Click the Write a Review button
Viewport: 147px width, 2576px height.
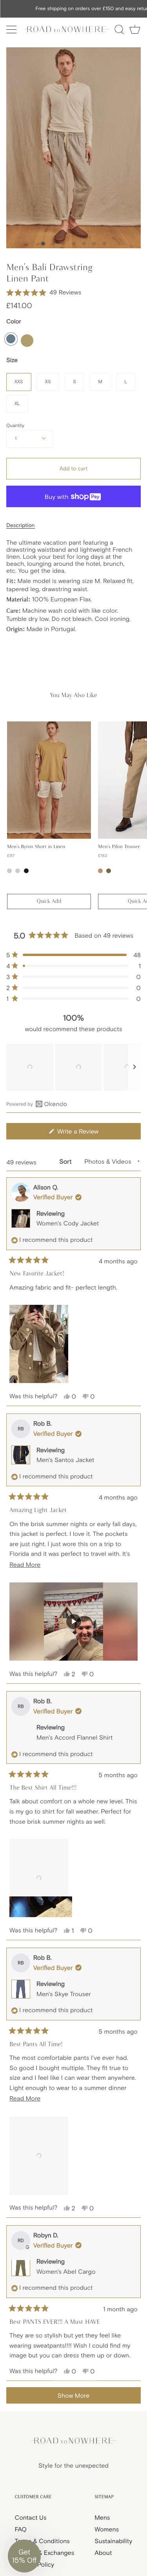tap(73, 1131)
